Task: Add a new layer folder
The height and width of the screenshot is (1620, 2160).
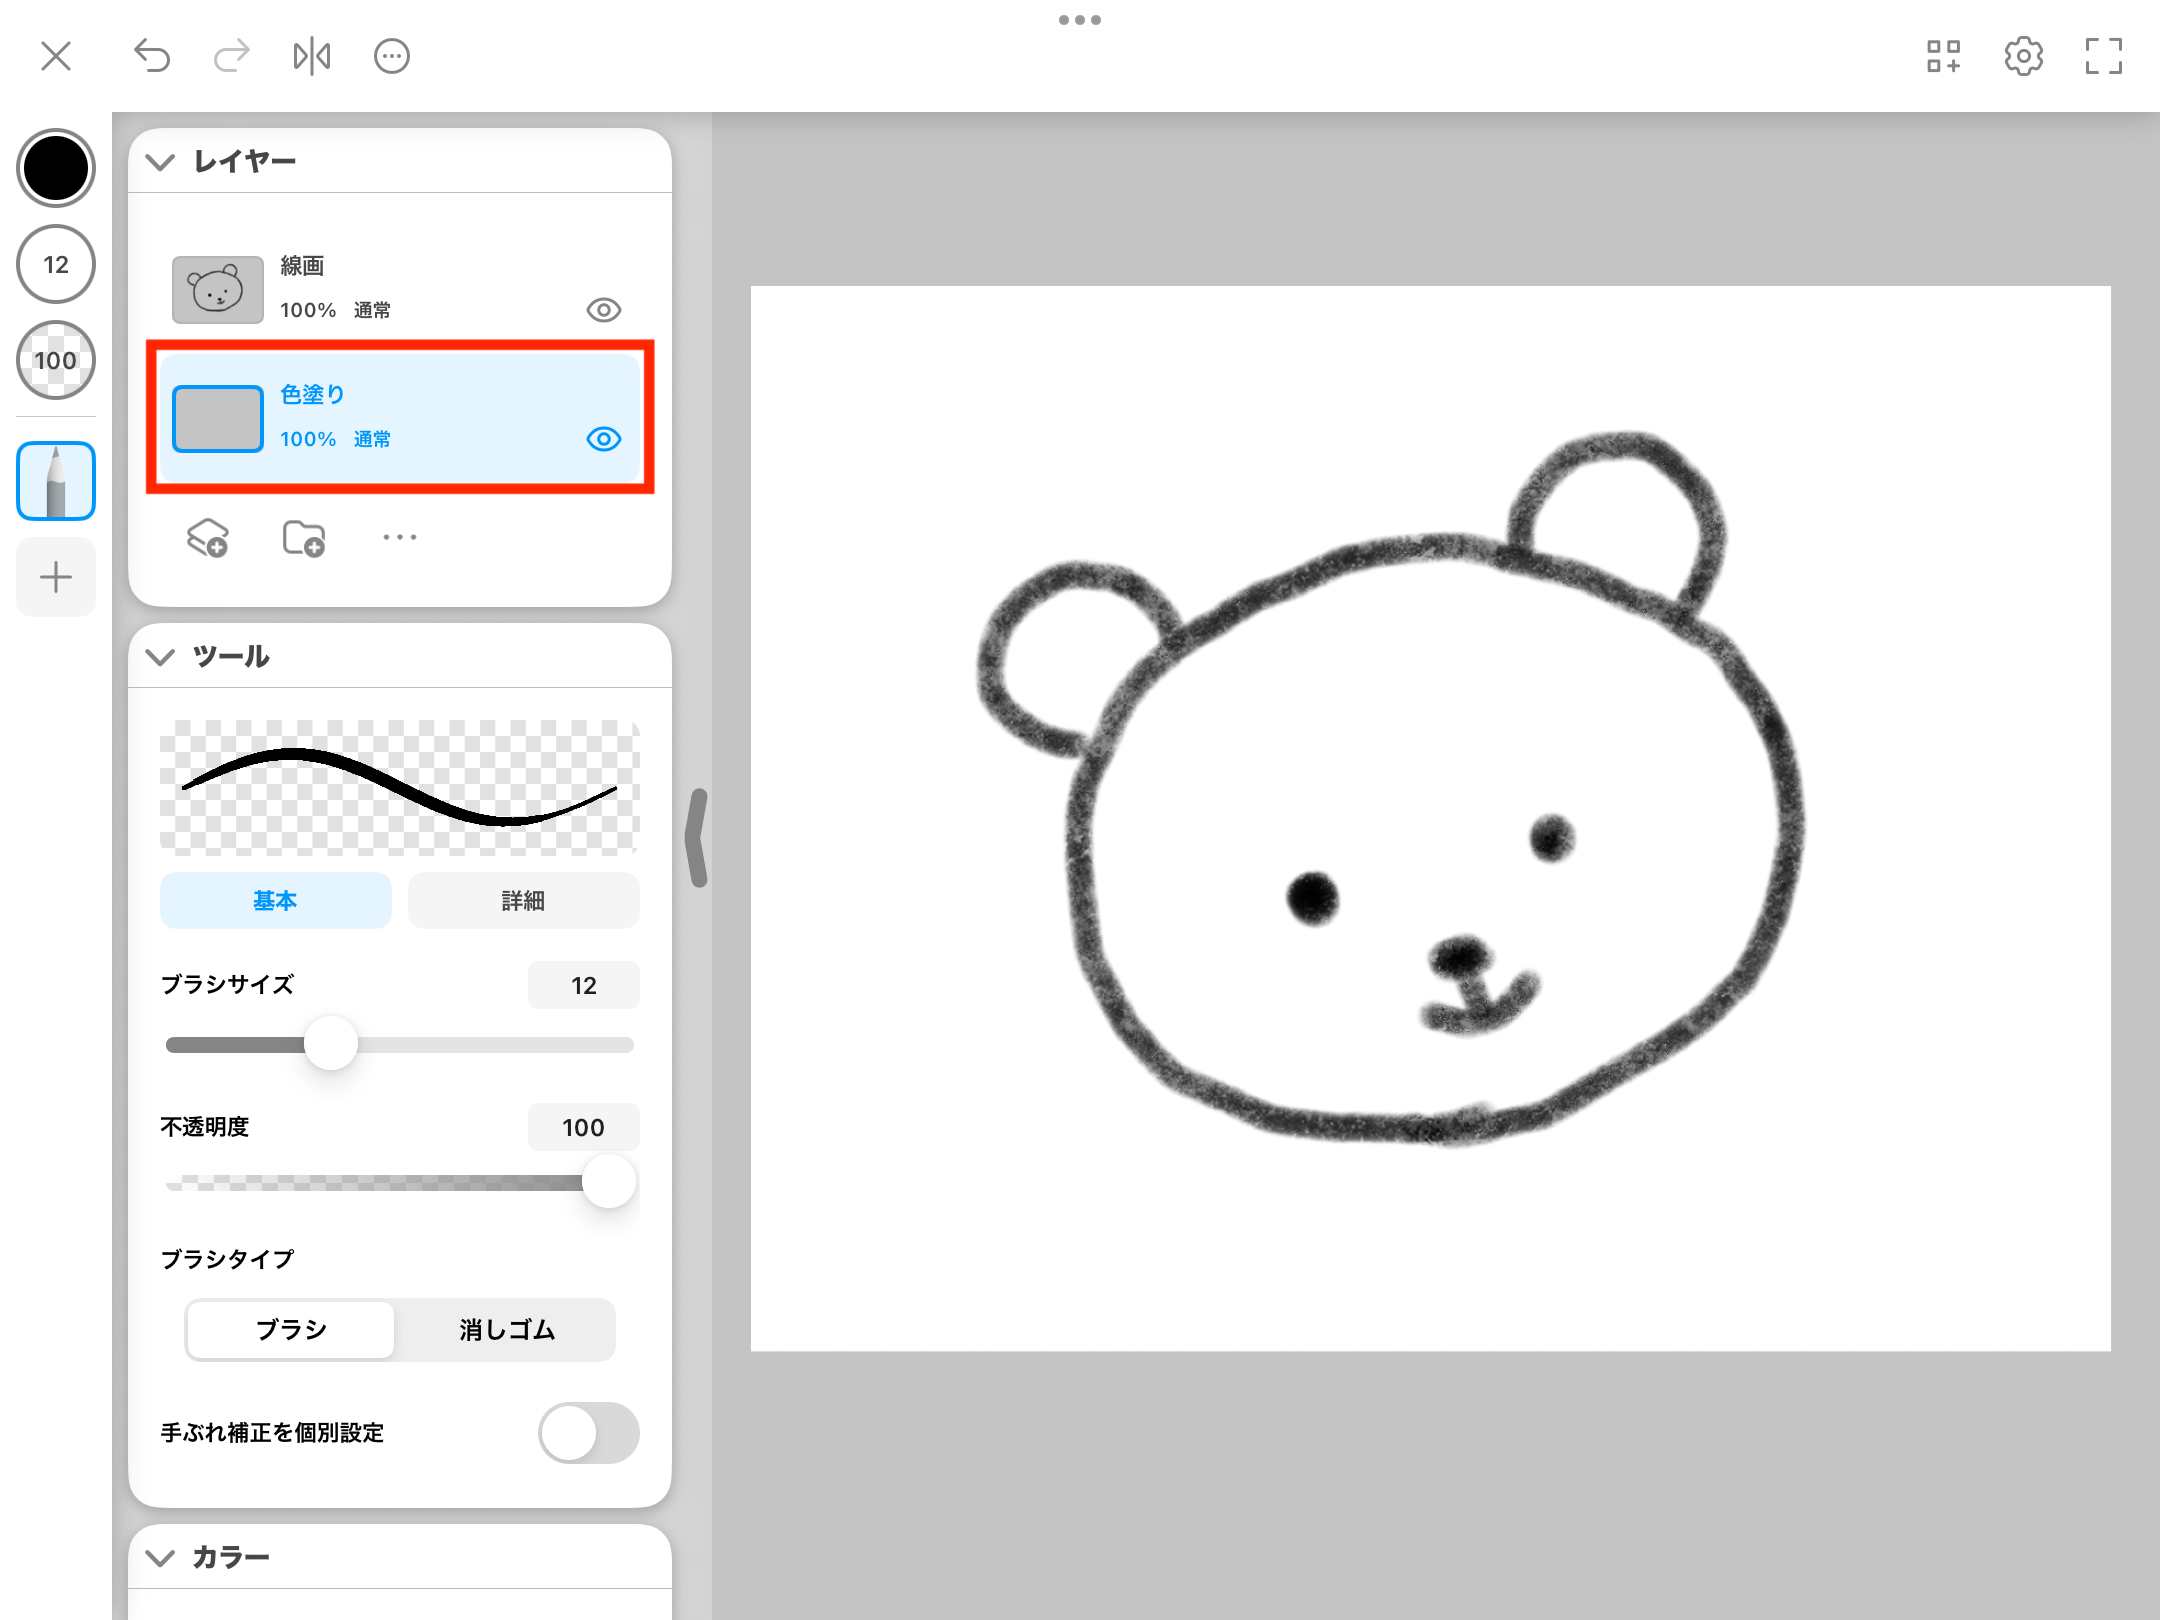Action: tap(304, 538)
